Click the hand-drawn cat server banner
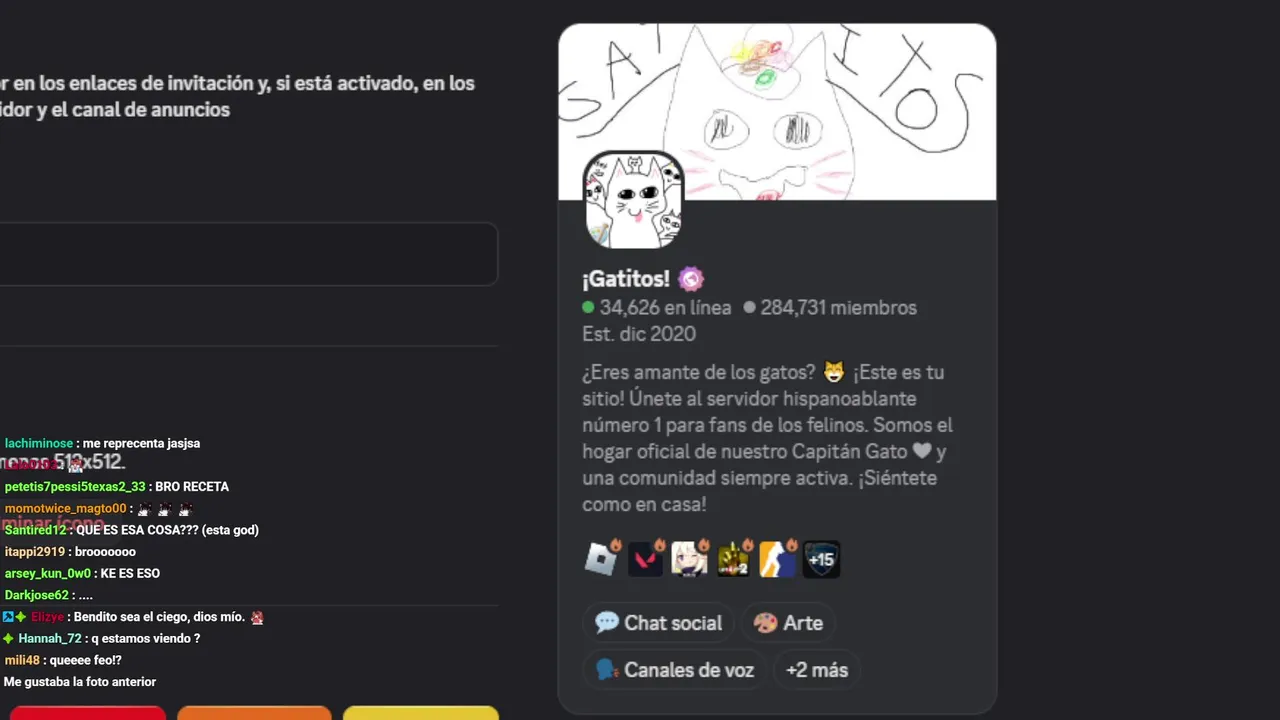1280x720 pixels. (x=777, y=112)
